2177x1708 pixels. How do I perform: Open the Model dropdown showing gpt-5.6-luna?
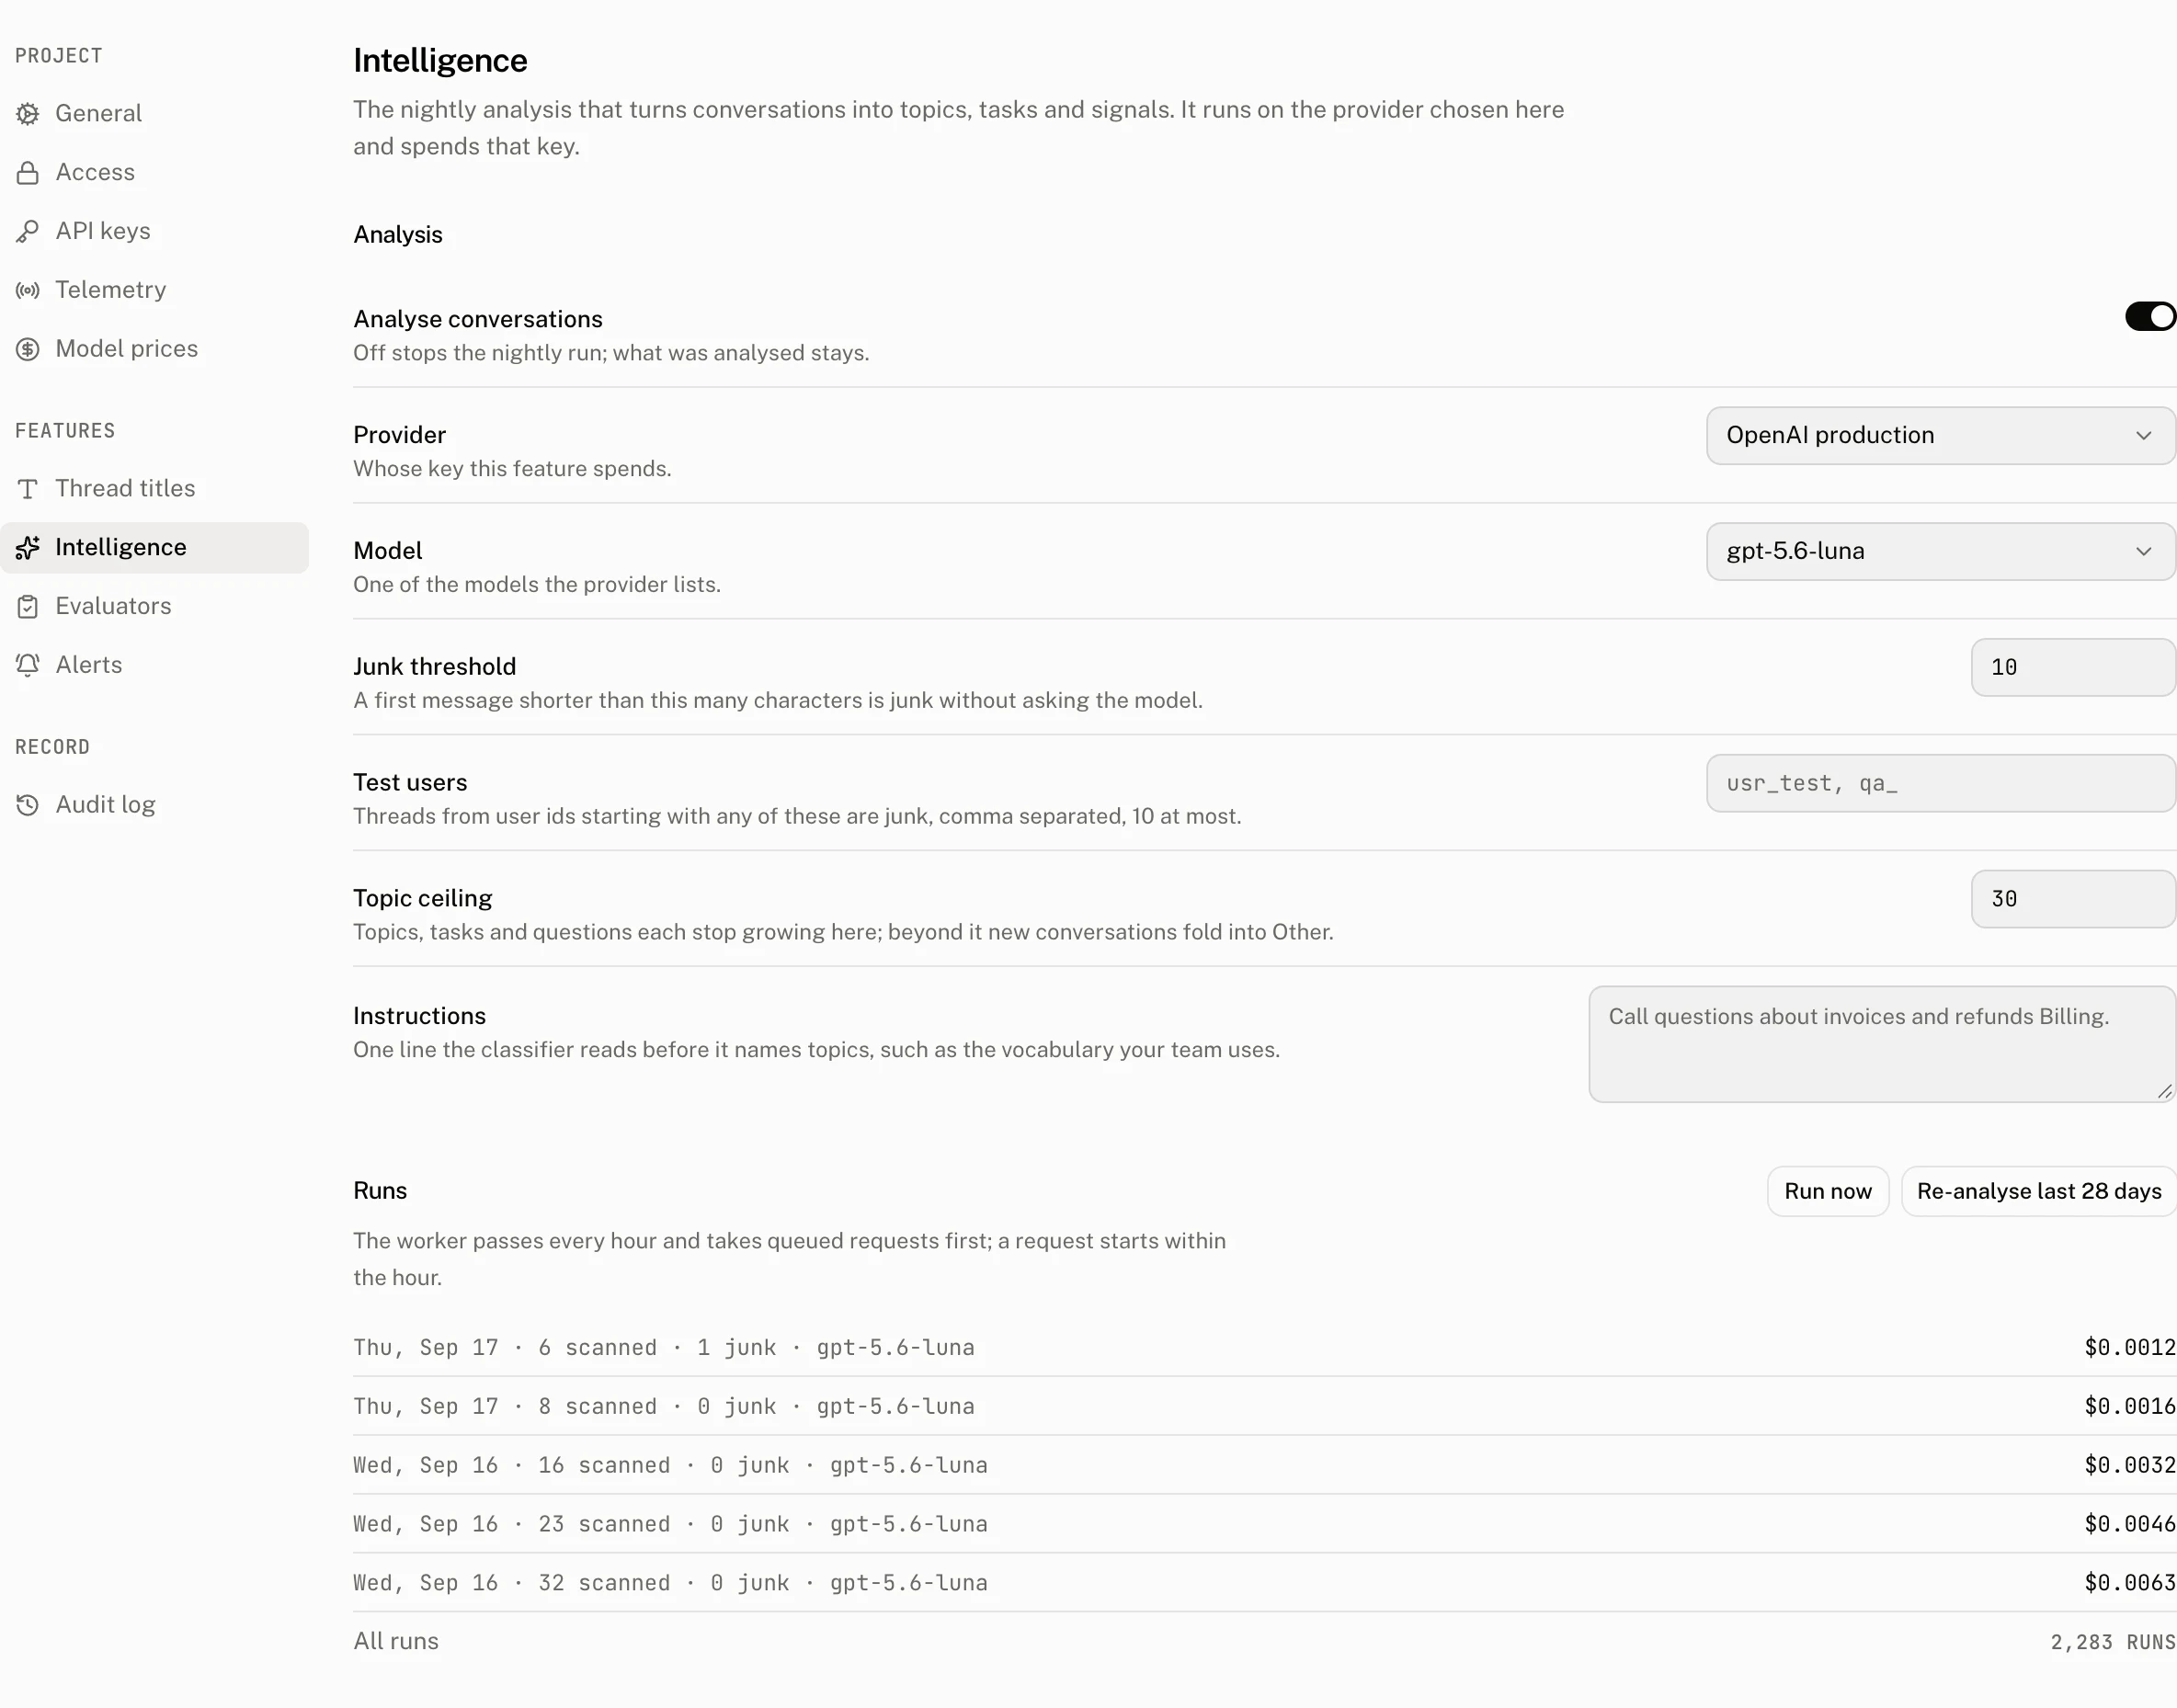pos(1941,552)
